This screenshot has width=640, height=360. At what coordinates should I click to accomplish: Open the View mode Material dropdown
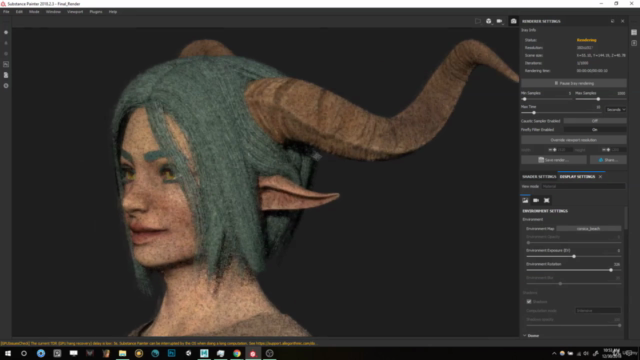(x=583, y=186)
